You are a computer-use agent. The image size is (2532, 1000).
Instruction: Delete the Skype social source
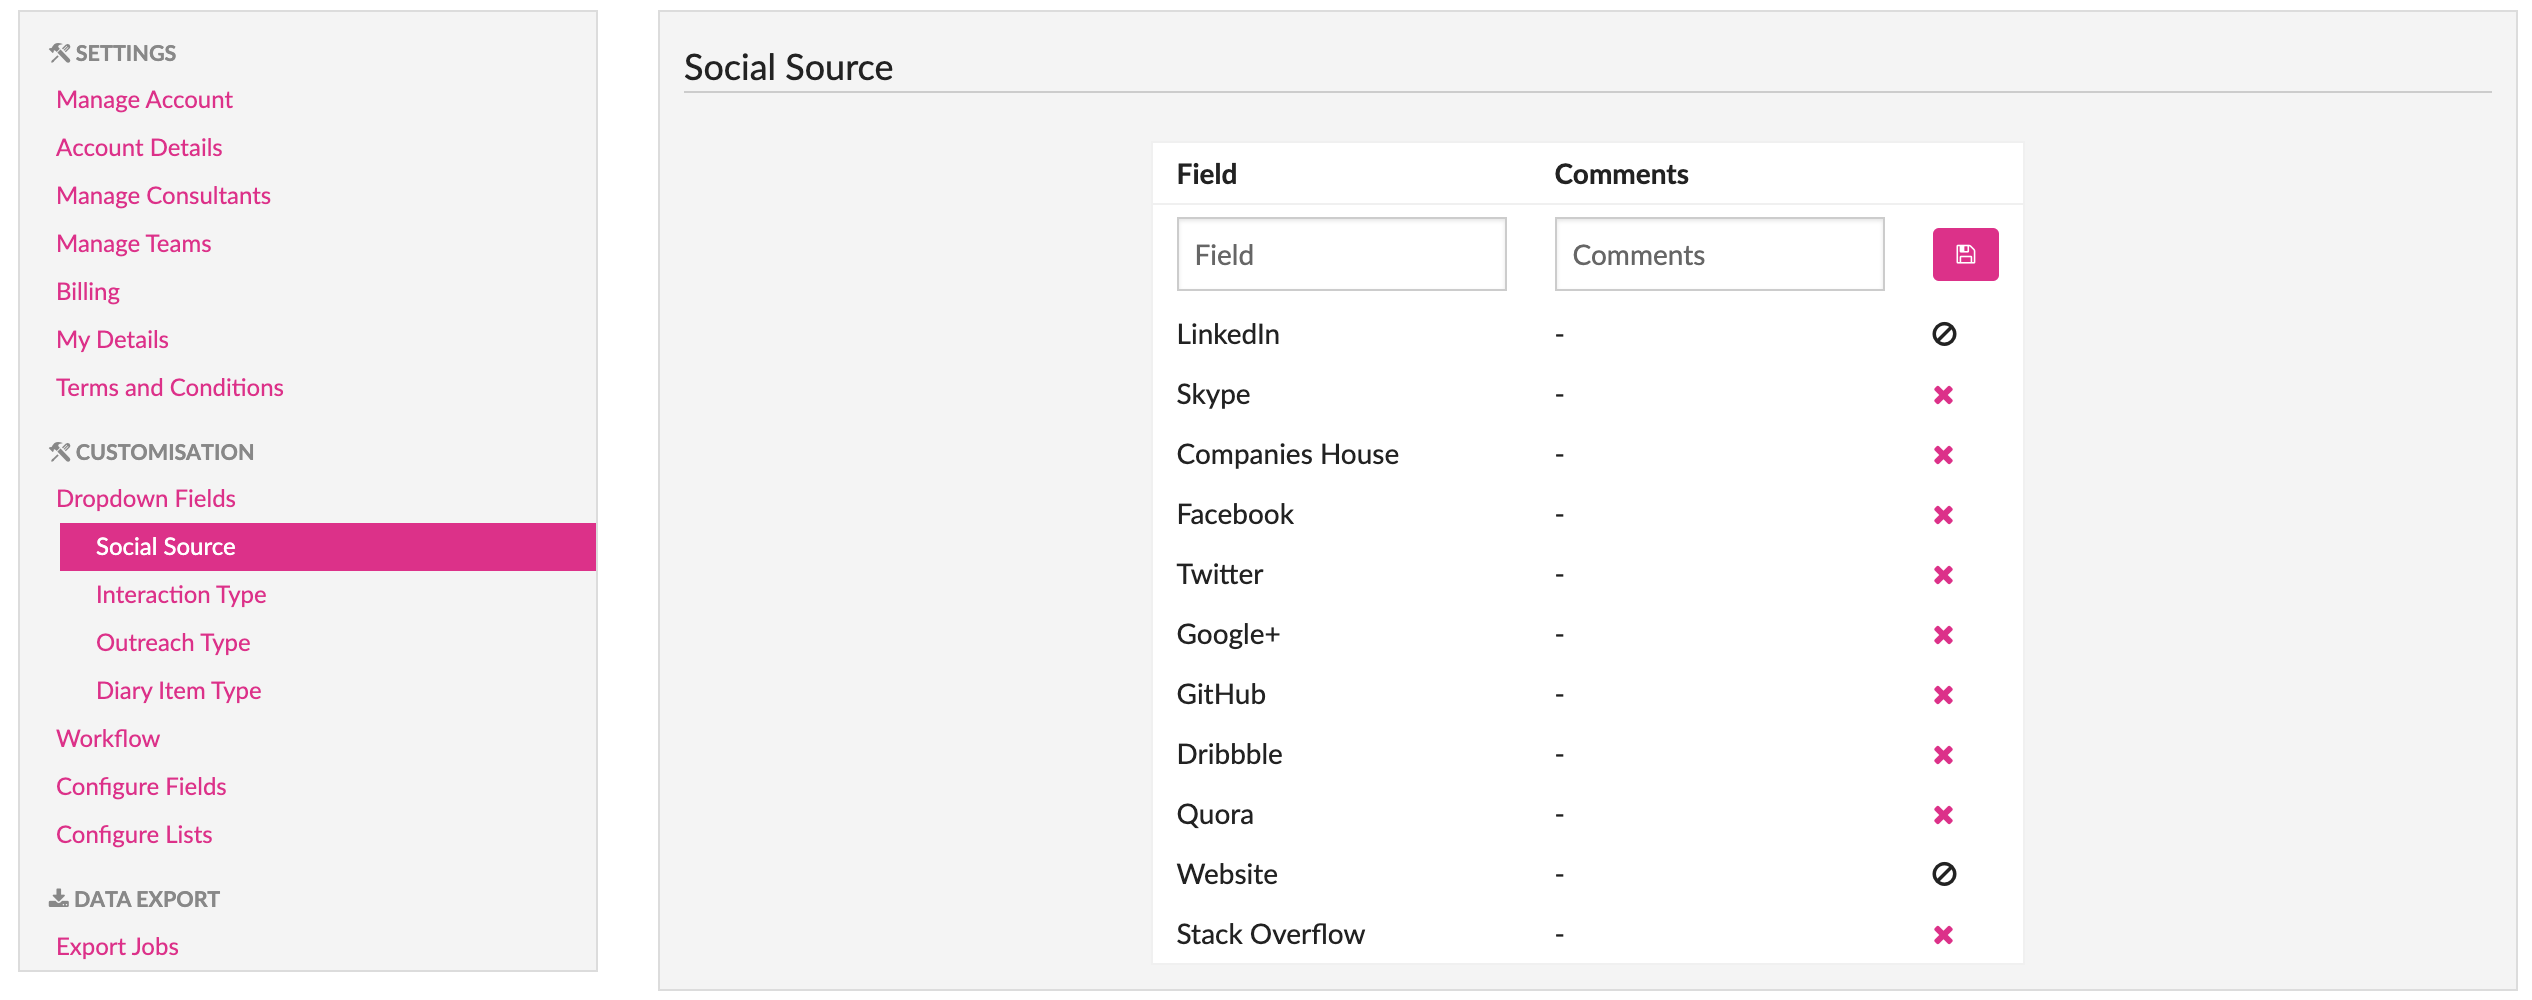pos(1943,395)
